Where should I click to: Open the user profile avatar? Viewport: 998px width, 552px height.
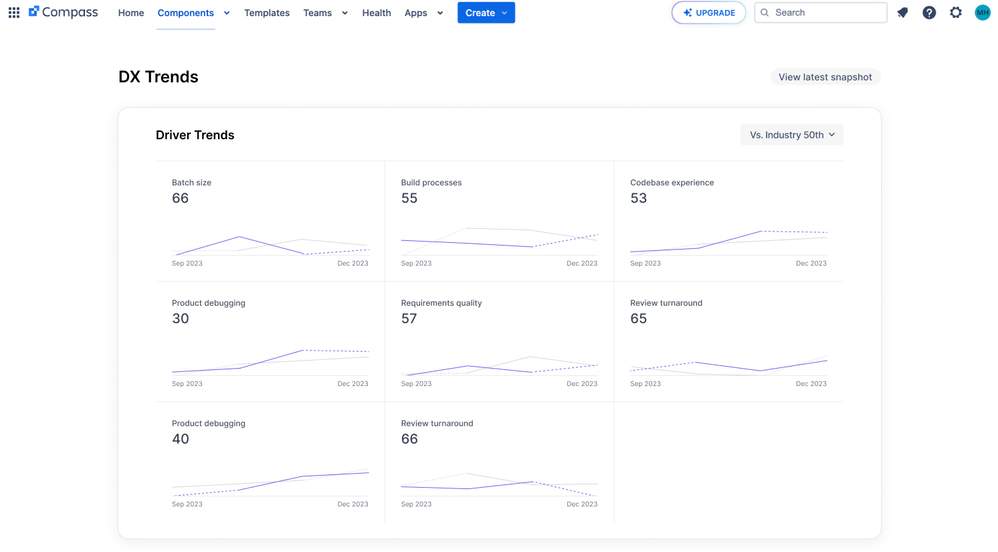[x=982, y=13]
